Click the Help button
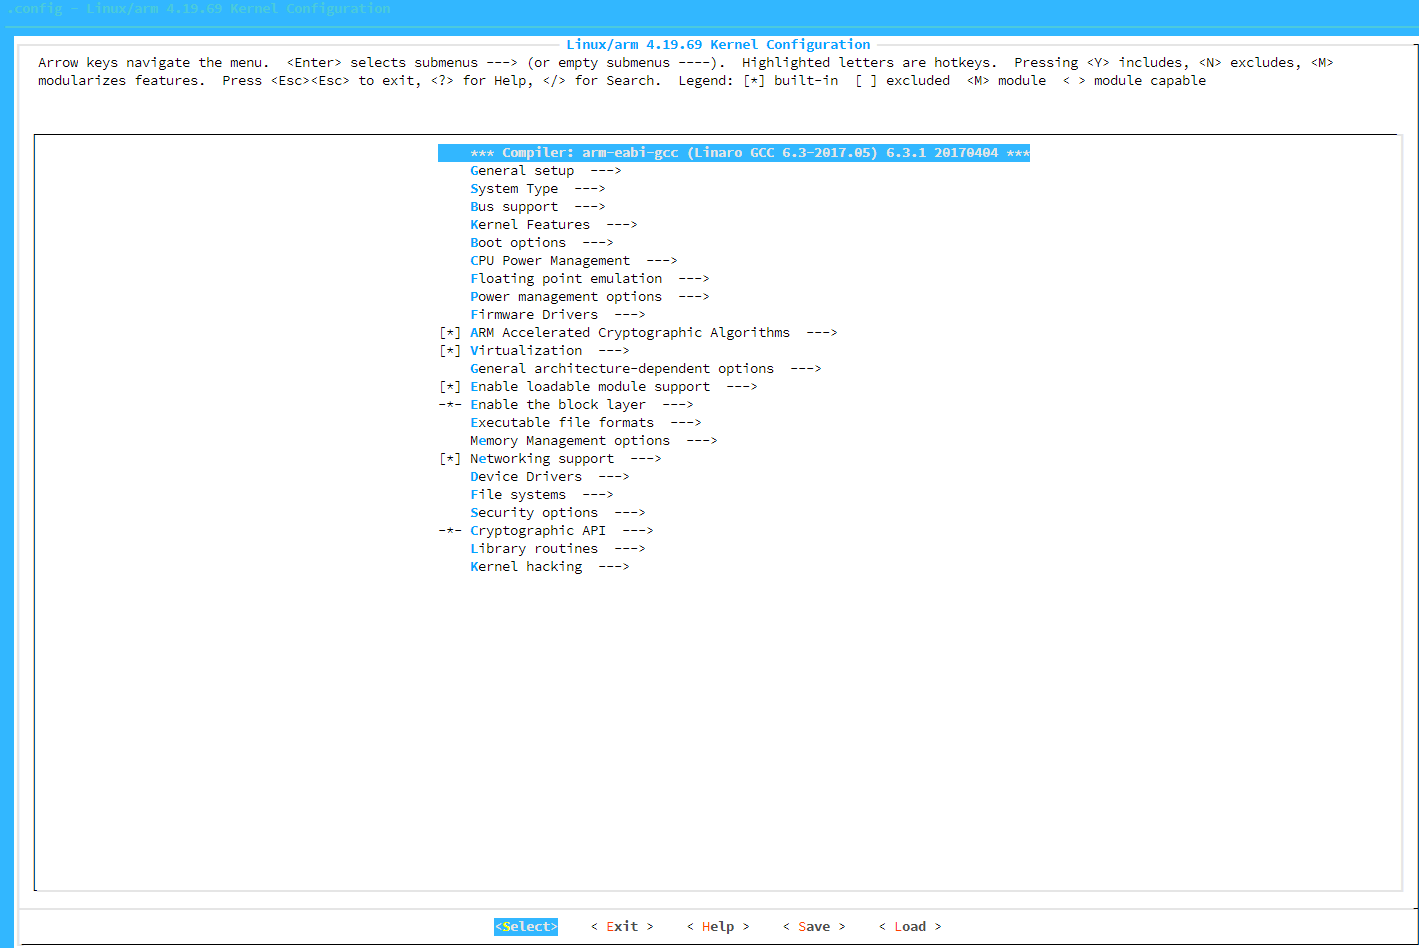 point(717,926)
